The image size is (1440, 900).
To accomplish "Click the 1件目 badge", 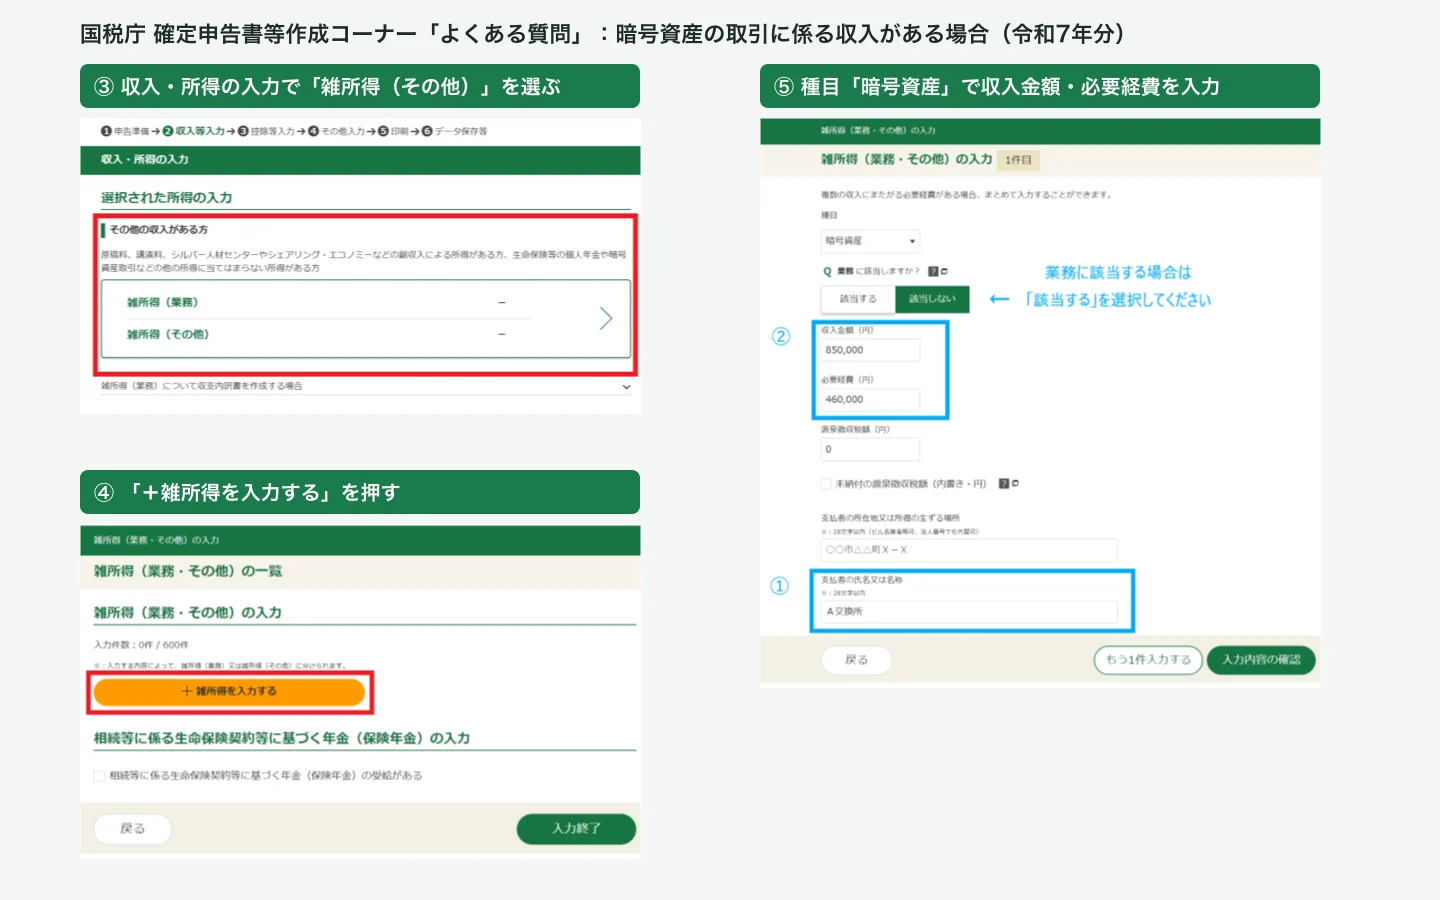I will [1019, 160].
